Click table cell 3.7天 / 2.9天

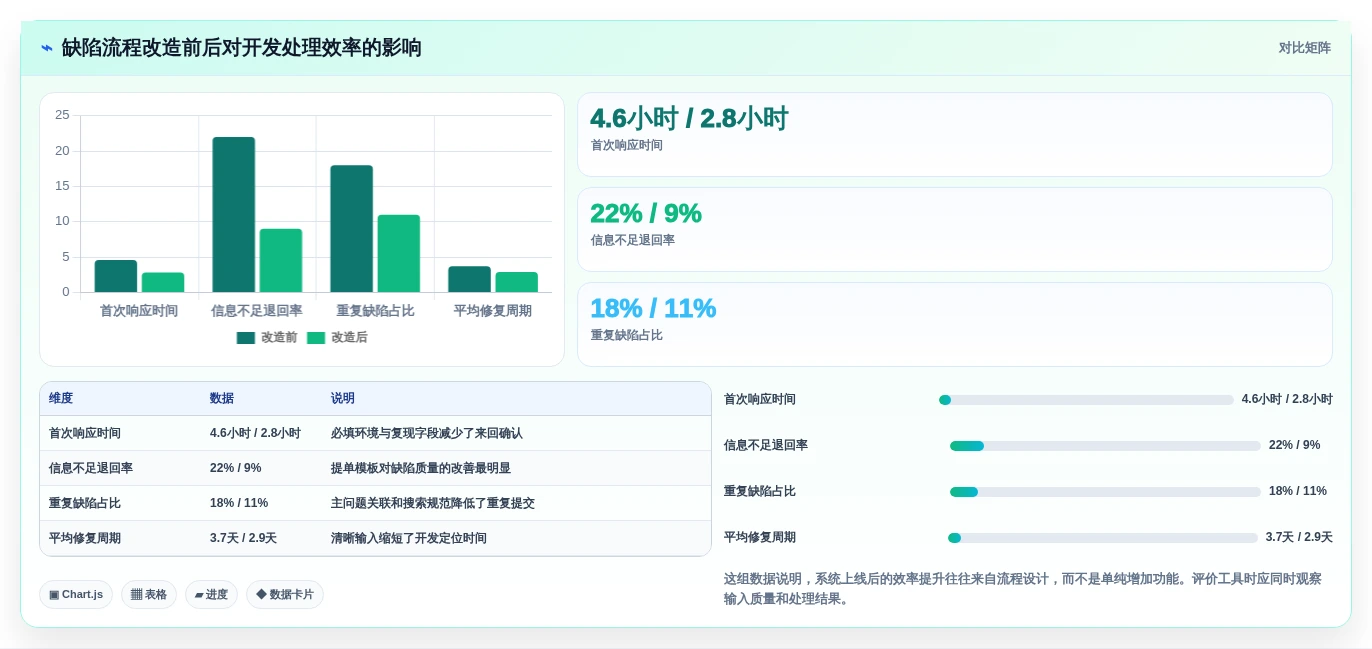243,538
